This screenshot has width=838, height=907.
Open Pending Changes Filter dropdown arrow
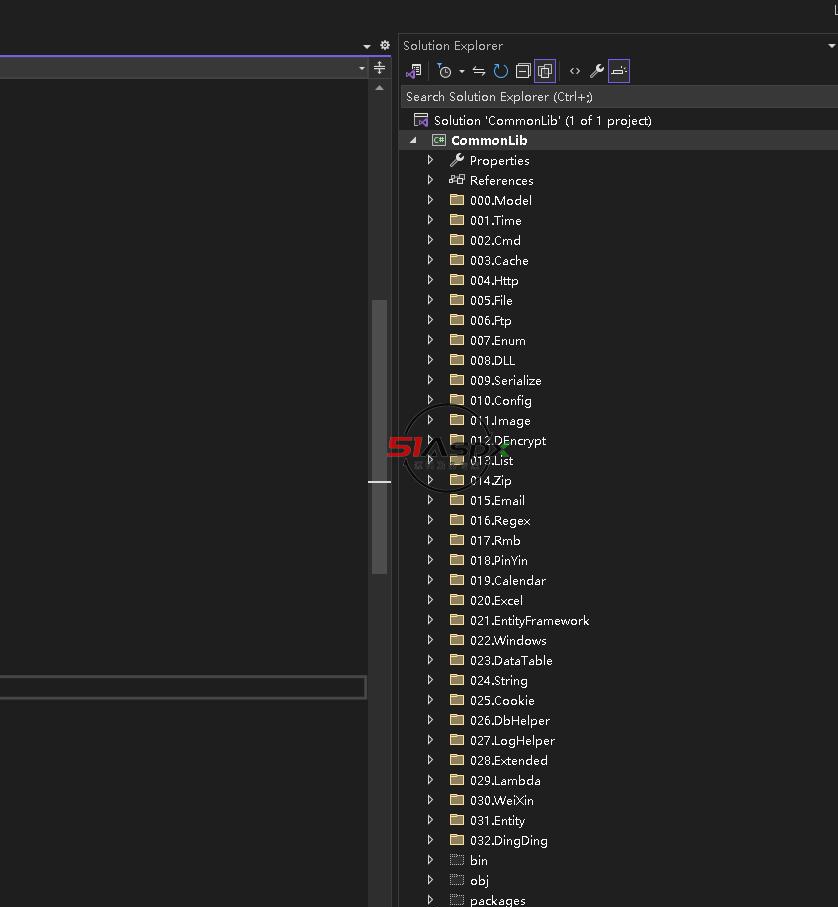[x=461, y=71]
